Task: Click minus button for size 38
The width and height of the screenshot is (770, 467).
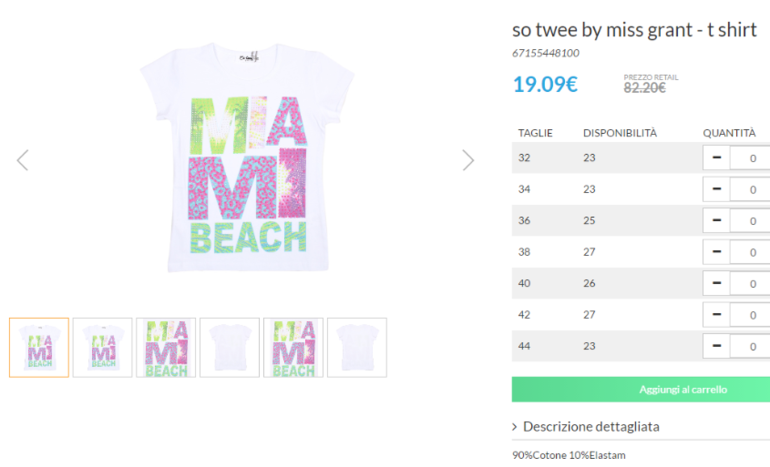Action: pos(717,252)
